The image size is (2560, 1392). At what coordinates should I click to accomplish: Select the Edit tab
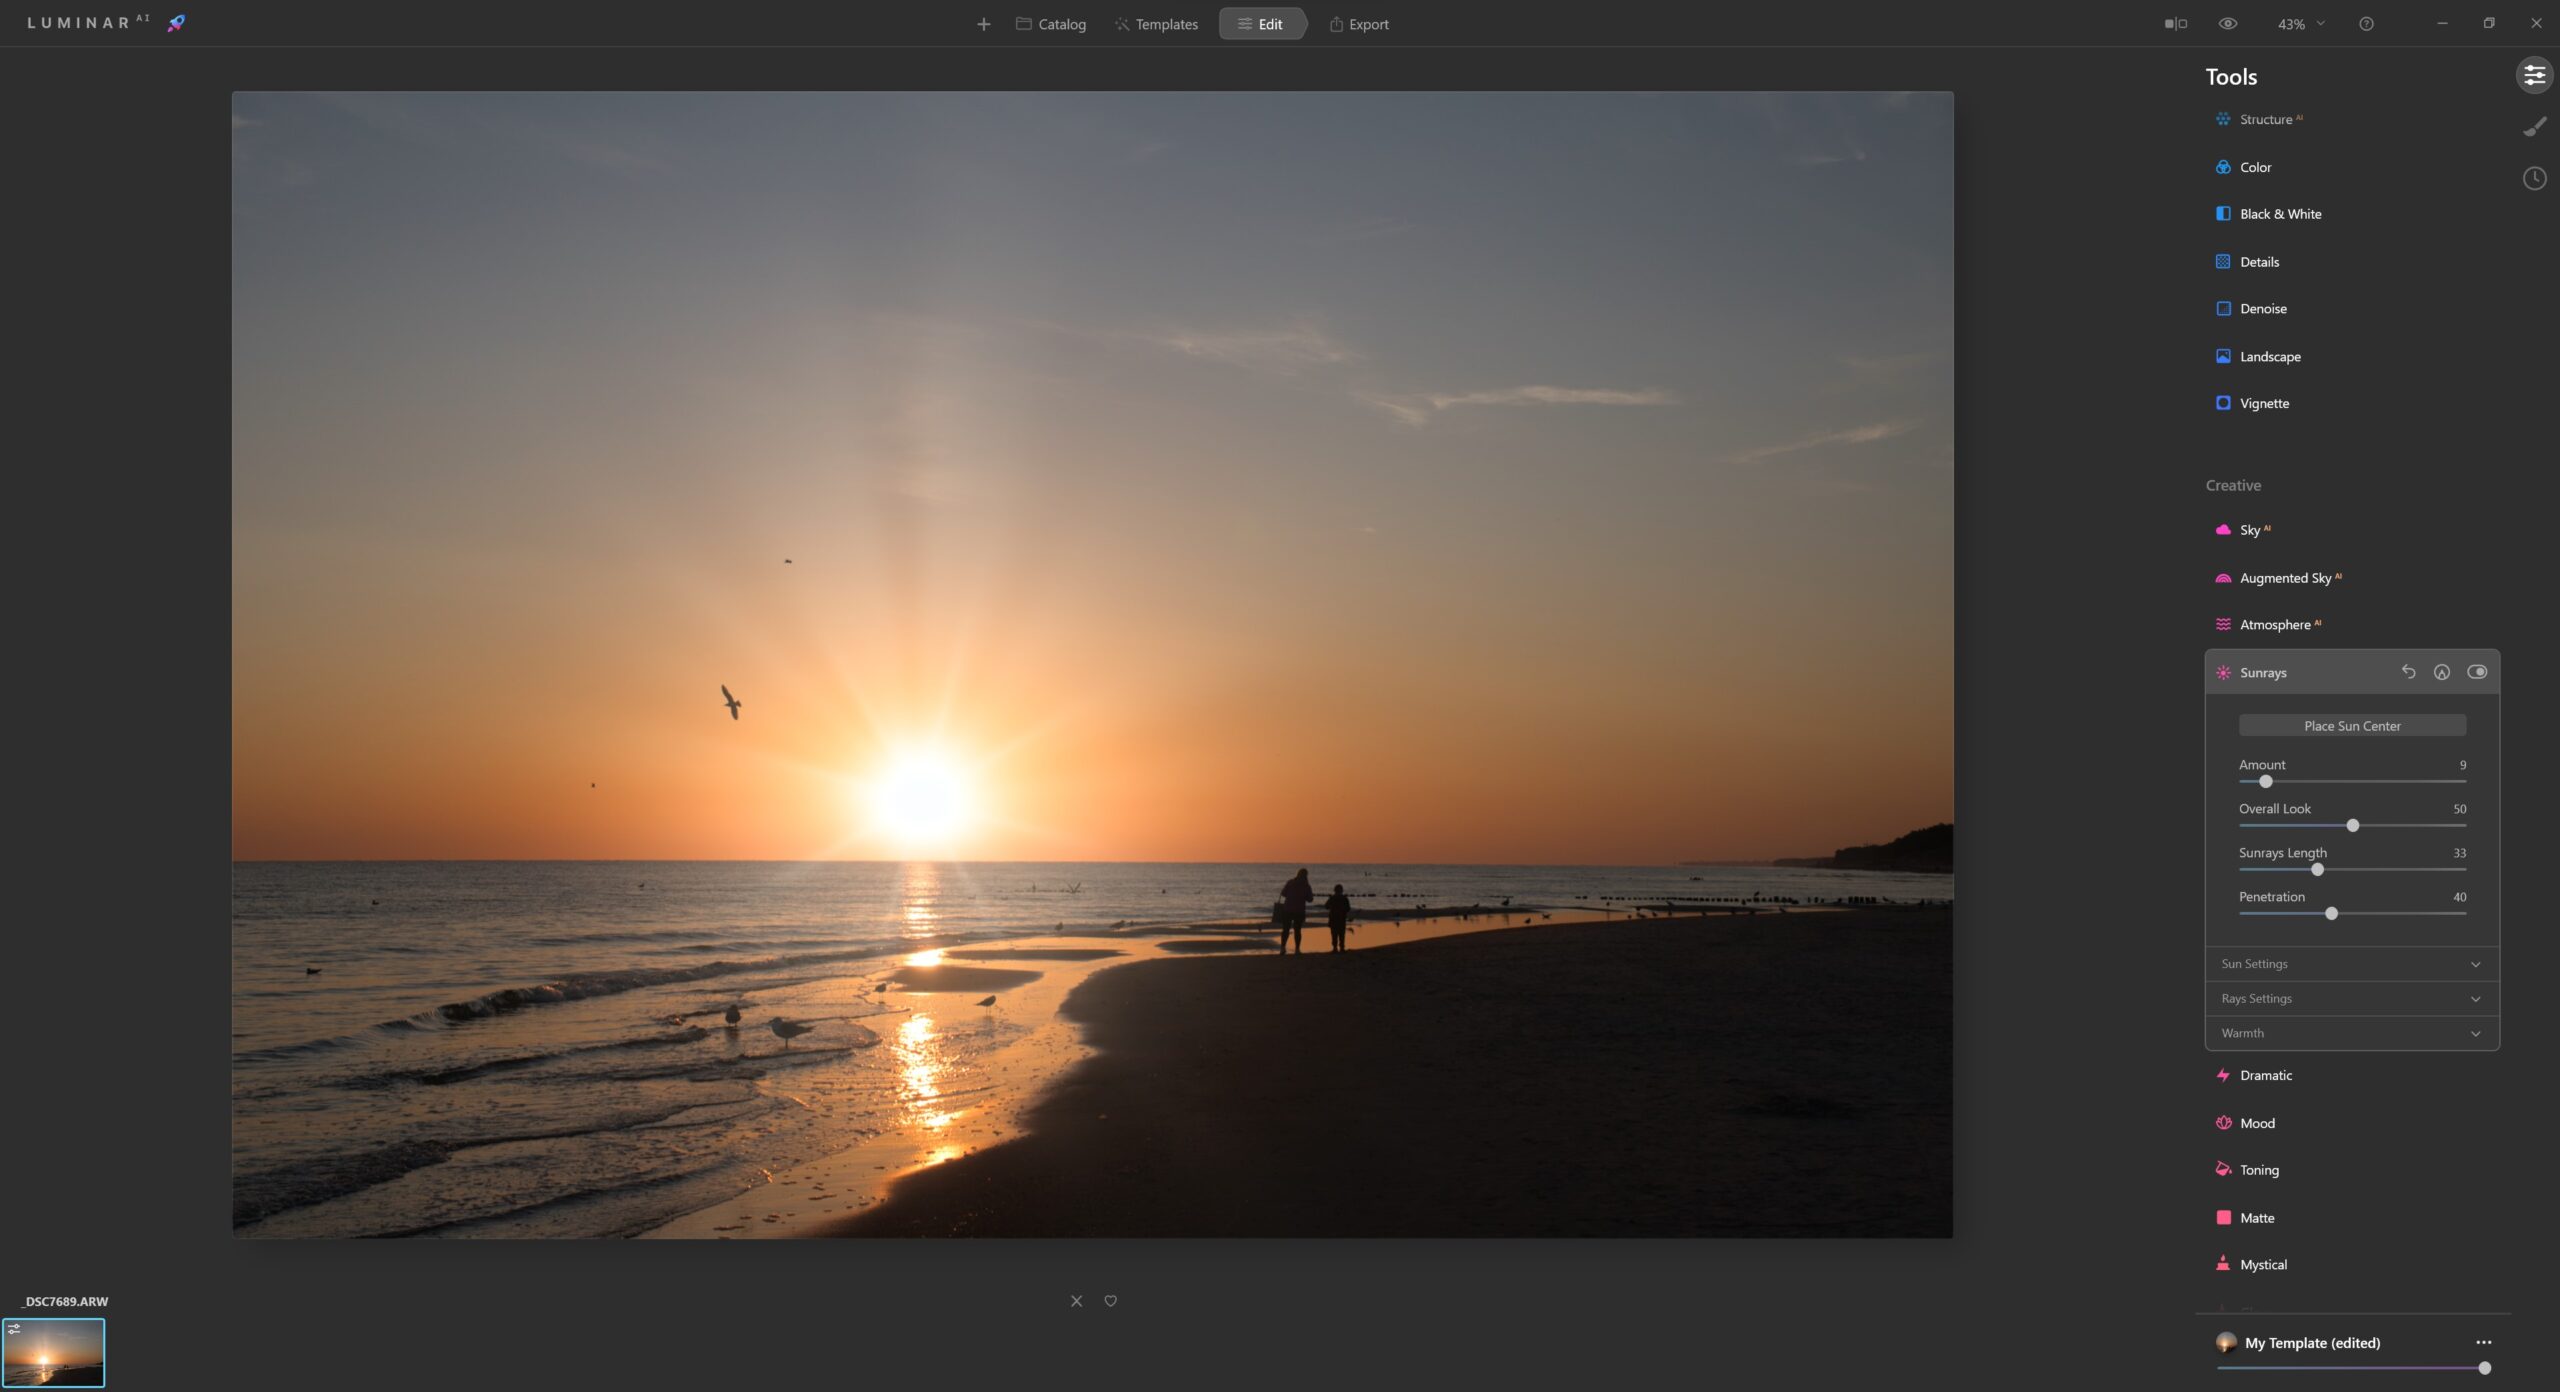click(1261, 24)
